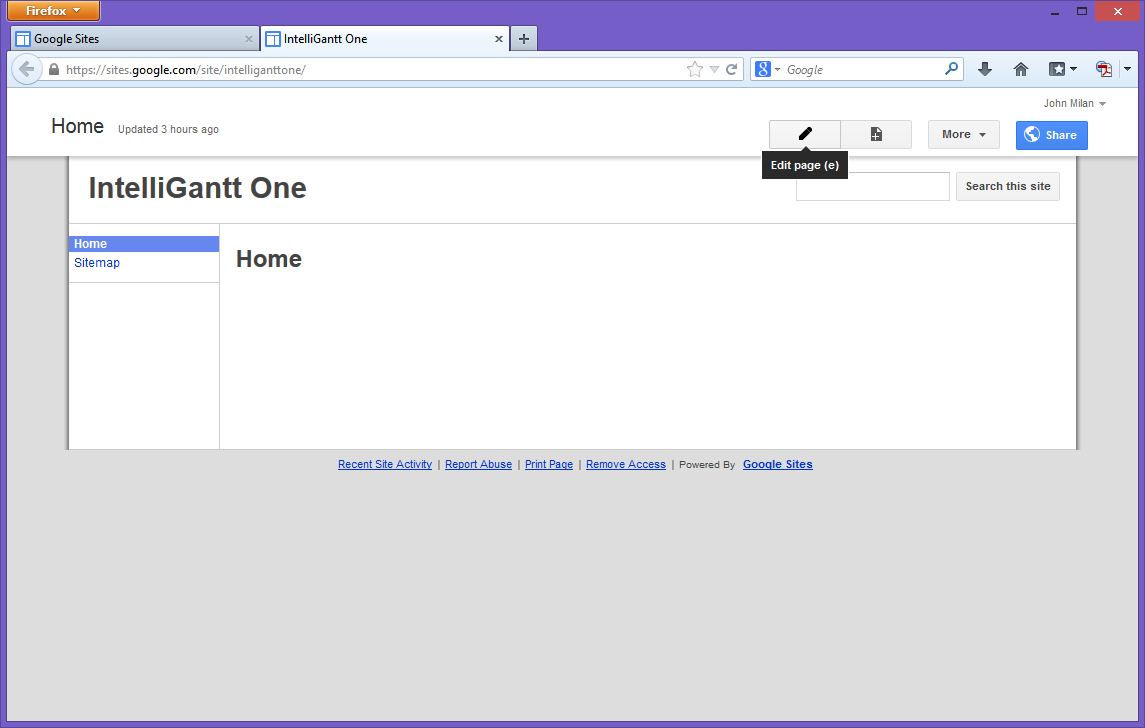Click inside the site search box
This screenshot has width=1145, height=728.
tap(871, 186)
